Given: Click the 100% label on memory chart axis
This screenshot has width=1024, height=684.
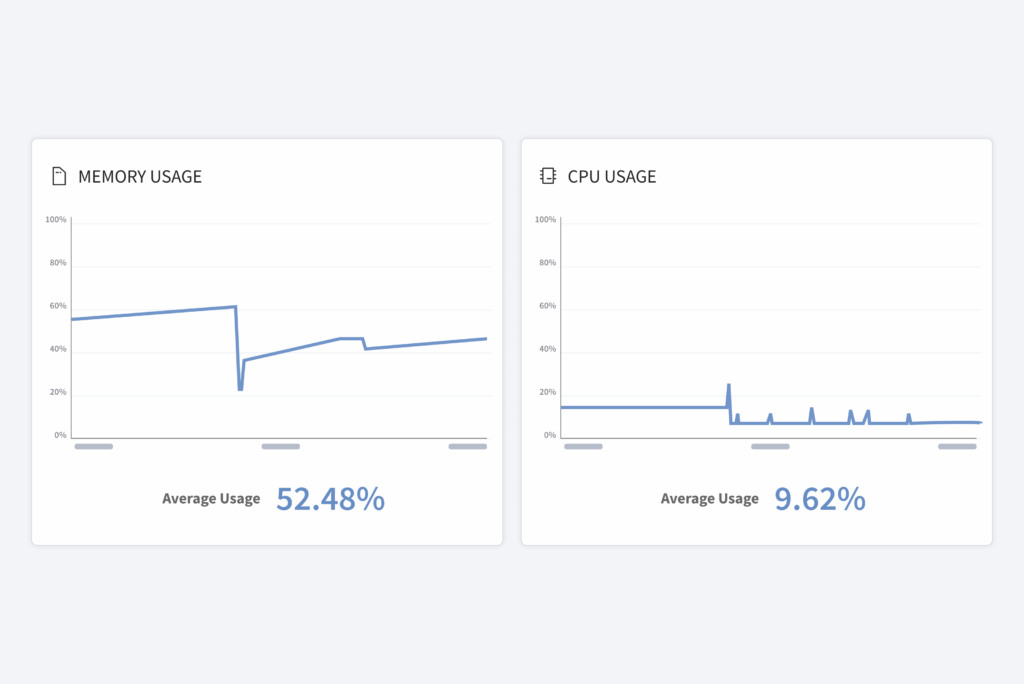Looking at the screenshot, I should click(x=58, y=219).
